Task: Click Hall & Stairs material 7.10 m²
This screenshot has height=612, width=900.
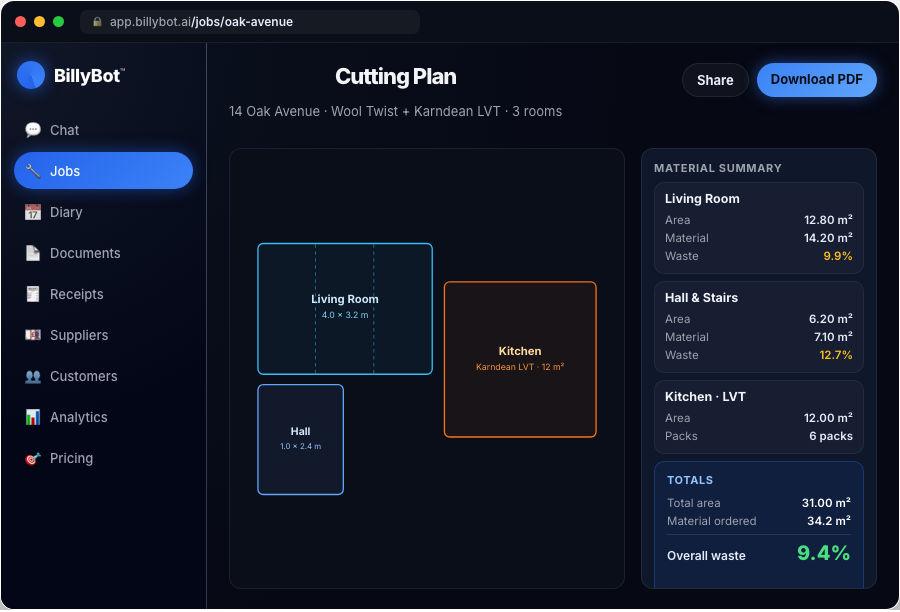Action: click(x=833, y=337)
